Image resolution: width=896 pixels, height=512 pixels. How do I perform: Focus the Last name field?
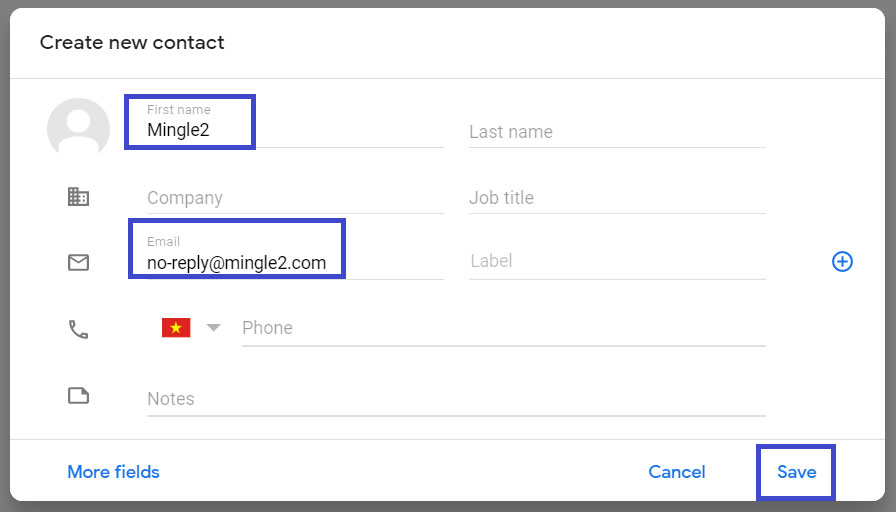click(617, 132)
